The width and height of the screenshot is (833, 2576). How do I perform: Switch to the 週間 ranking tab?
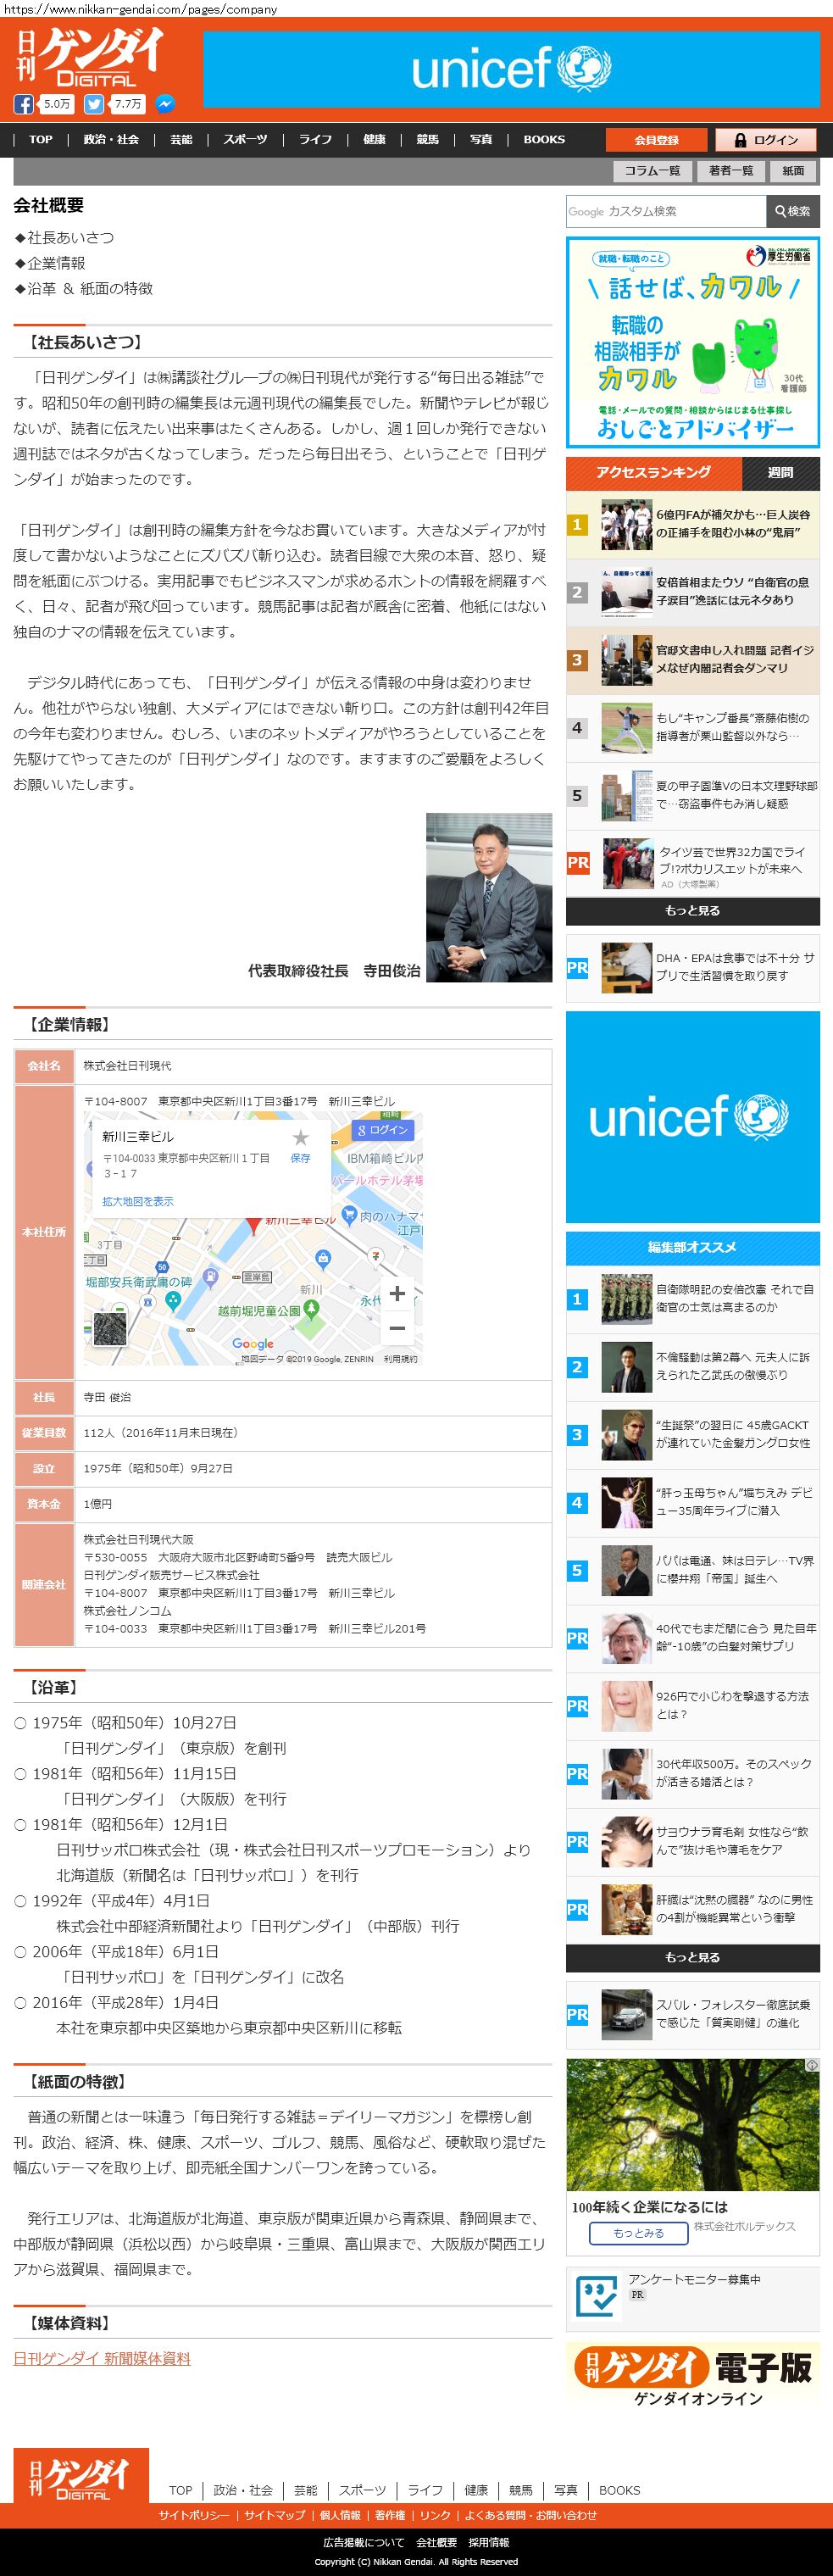click(x=780, y=473)
